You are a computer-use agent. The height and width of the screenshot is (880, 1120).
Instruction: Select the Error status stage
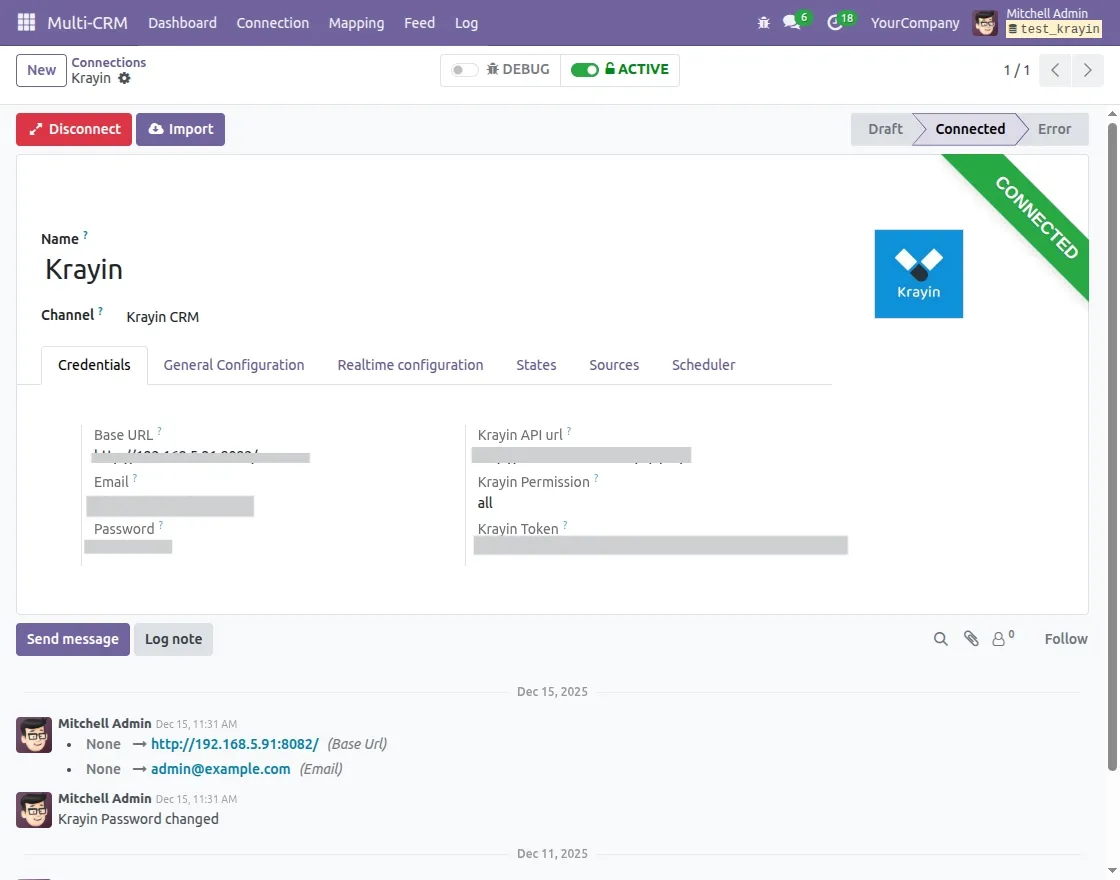pyautogui.click(x=1054, y=129)
